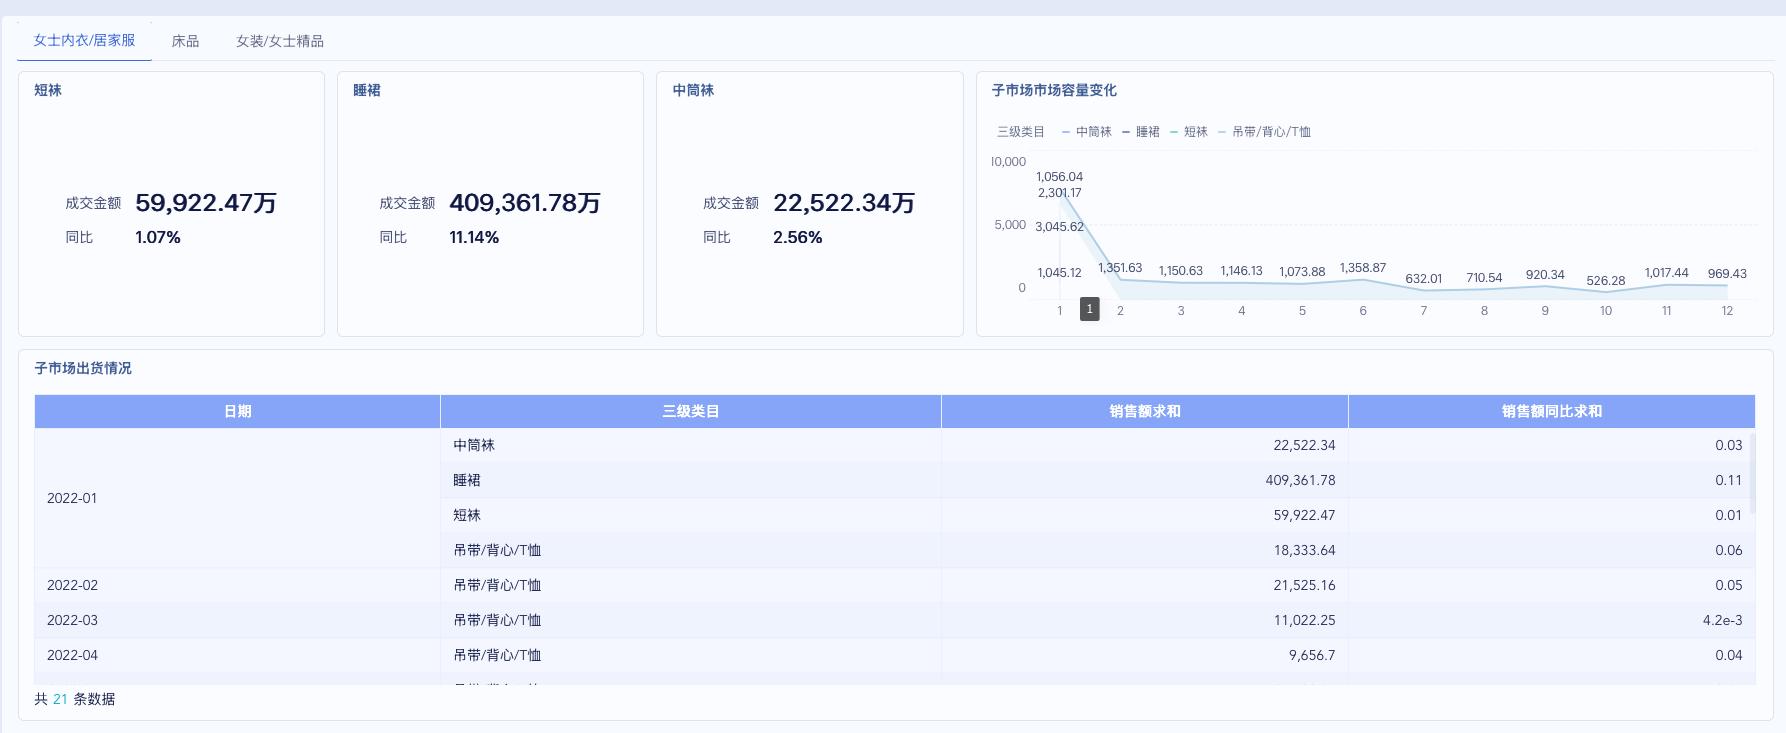The width and height of the screenshot is (1786, 733).
Task: Select the 中筒袜 card title
Action: pos(693,90)
